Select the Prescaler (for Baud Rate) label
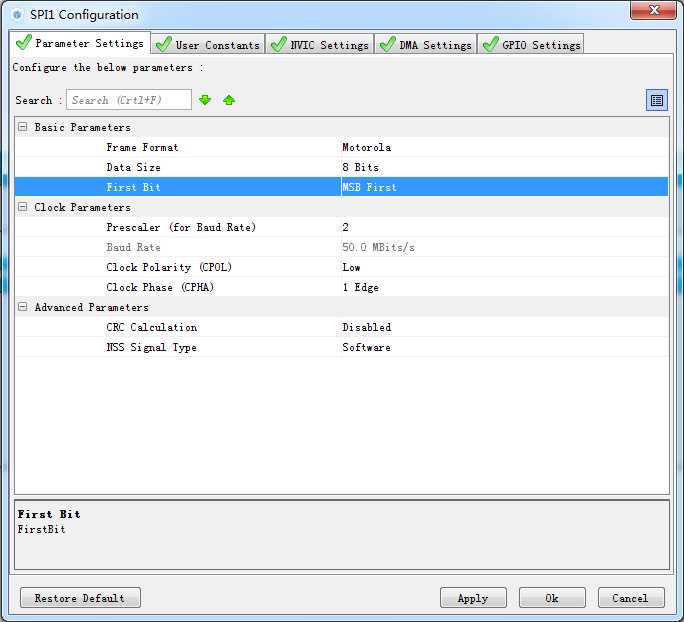Screen dimensions: 684x622 pos(181,227)
